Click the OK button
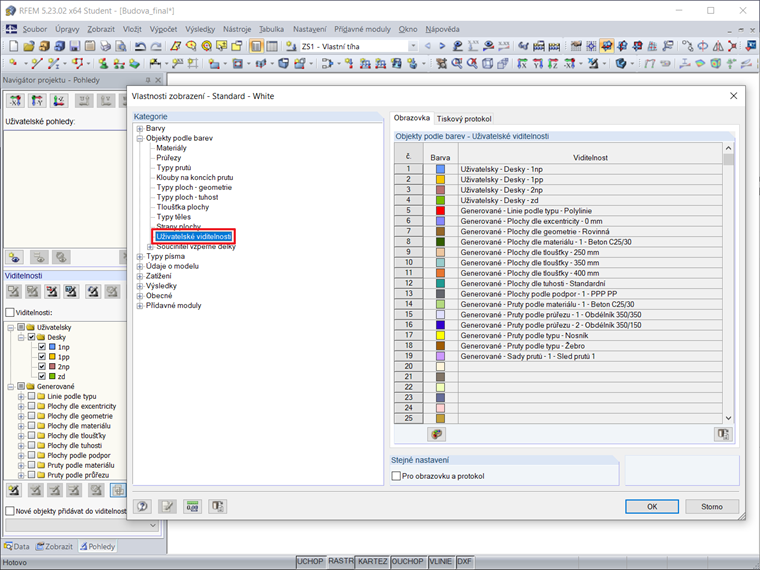The image size is (760, 570). (652, 507)
